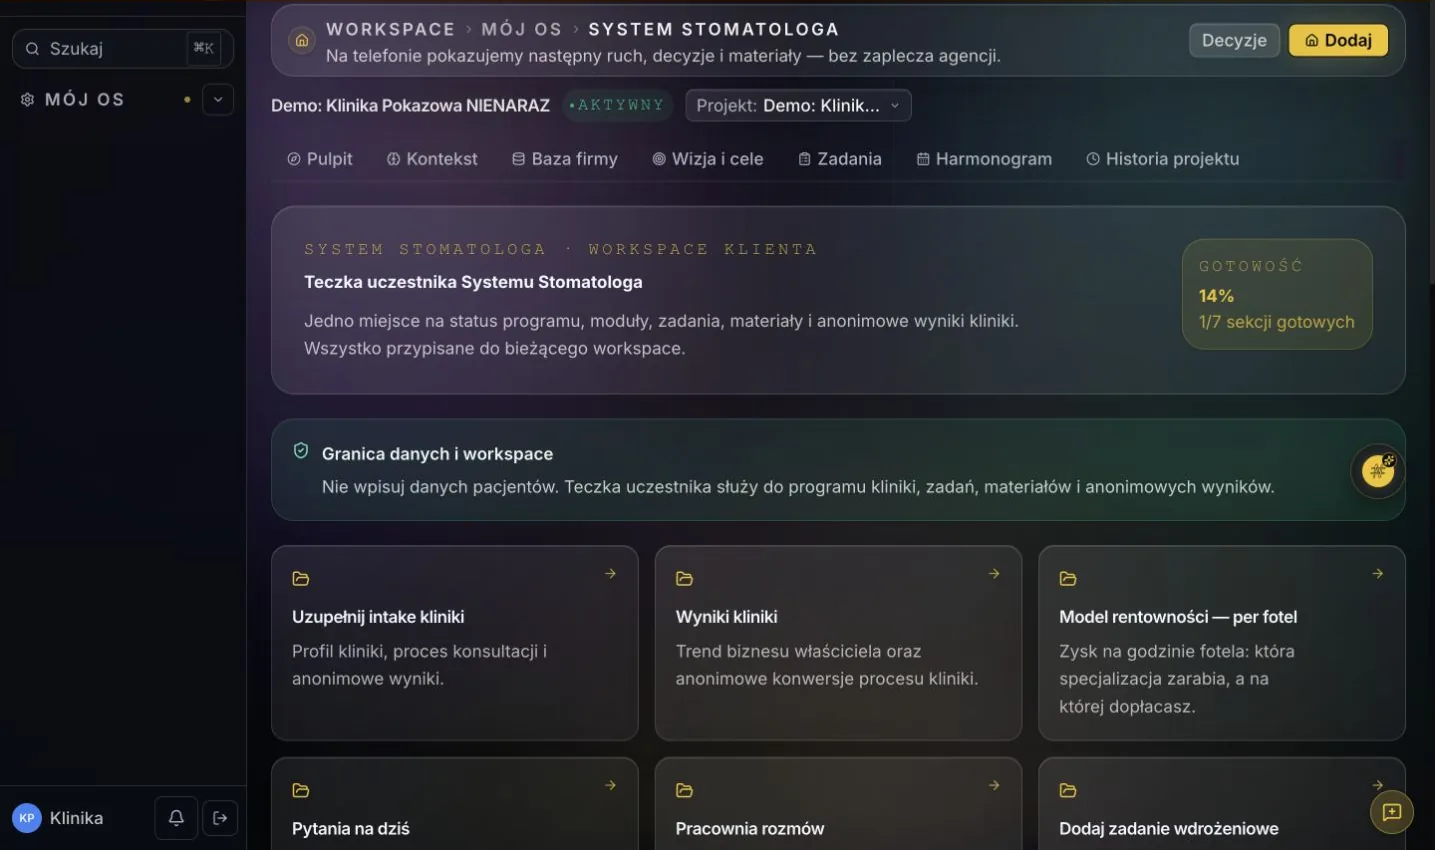Click folder icon on Uzupełnij intake kliniki card

click(x=301, y=579)
